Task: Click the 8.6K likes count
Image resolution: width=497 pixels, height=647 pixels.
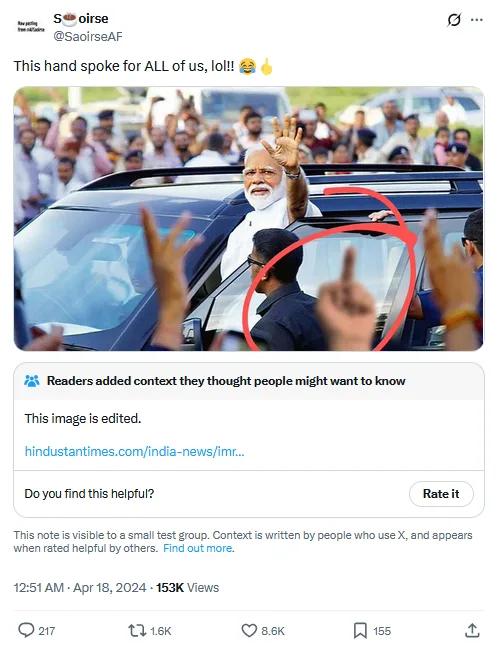Action: 273,631
